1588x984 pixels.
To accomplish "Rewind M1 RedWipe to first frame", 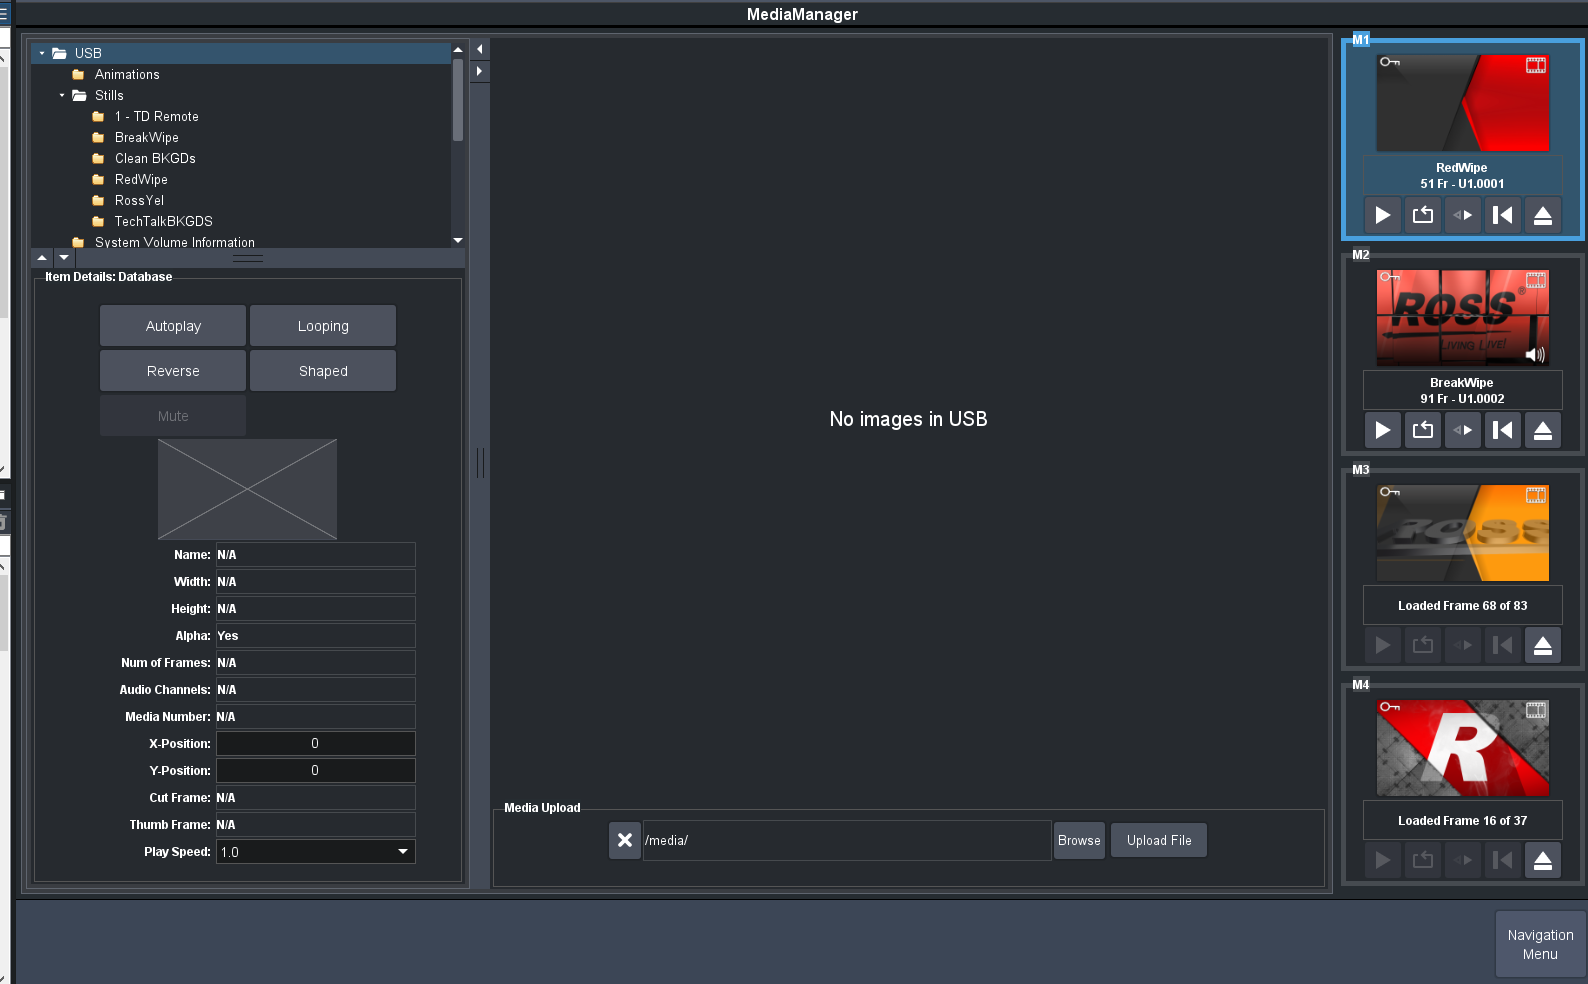I will pos(1503,215).
